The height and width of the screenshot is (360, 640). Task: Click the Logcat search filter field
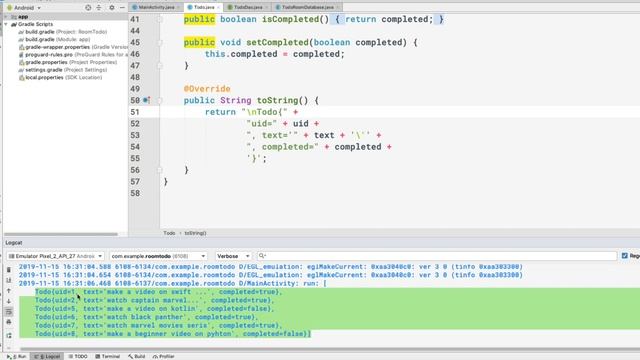[437, 256]
